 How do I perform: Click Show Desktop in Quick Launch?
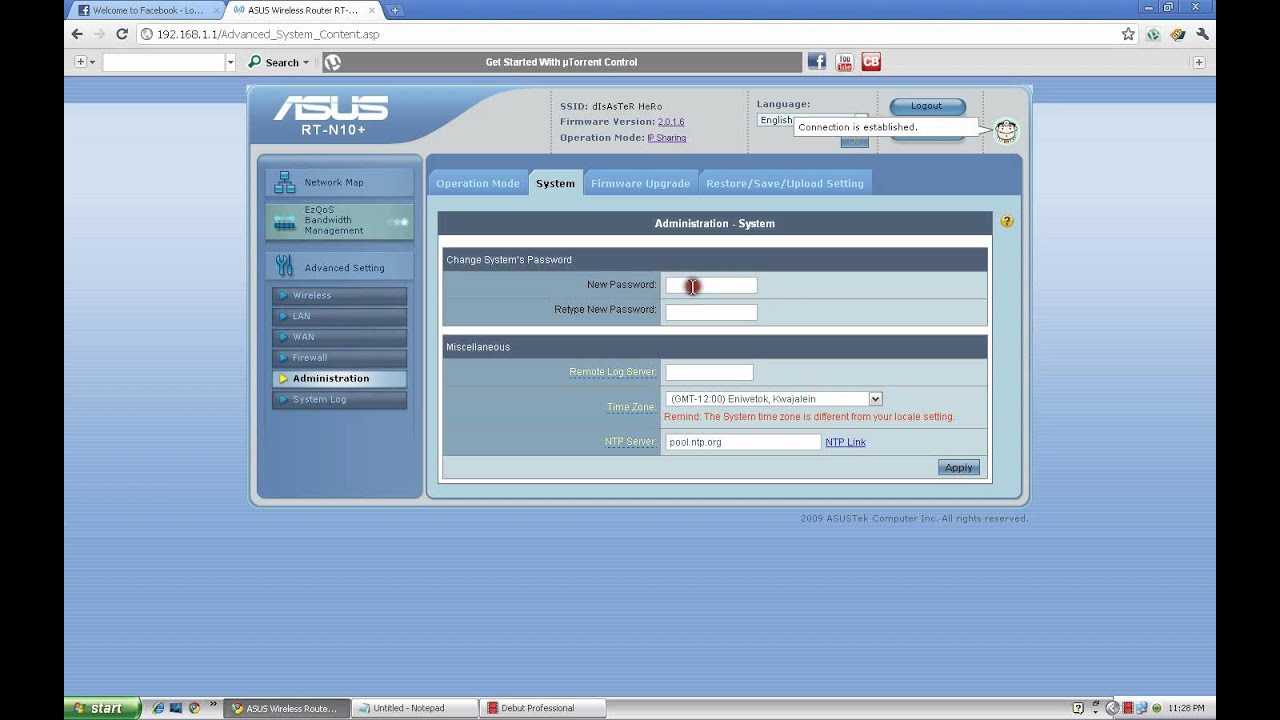pos(176,708)
